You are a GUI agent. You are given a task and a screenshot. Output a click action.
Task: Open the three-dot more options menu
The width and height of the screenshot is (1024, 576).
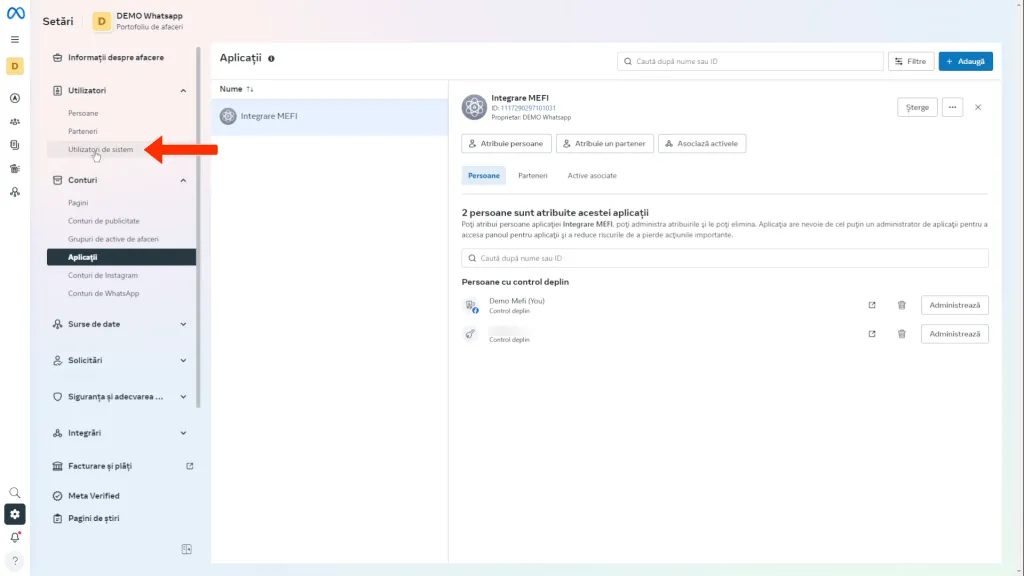(x=952, y=107)
